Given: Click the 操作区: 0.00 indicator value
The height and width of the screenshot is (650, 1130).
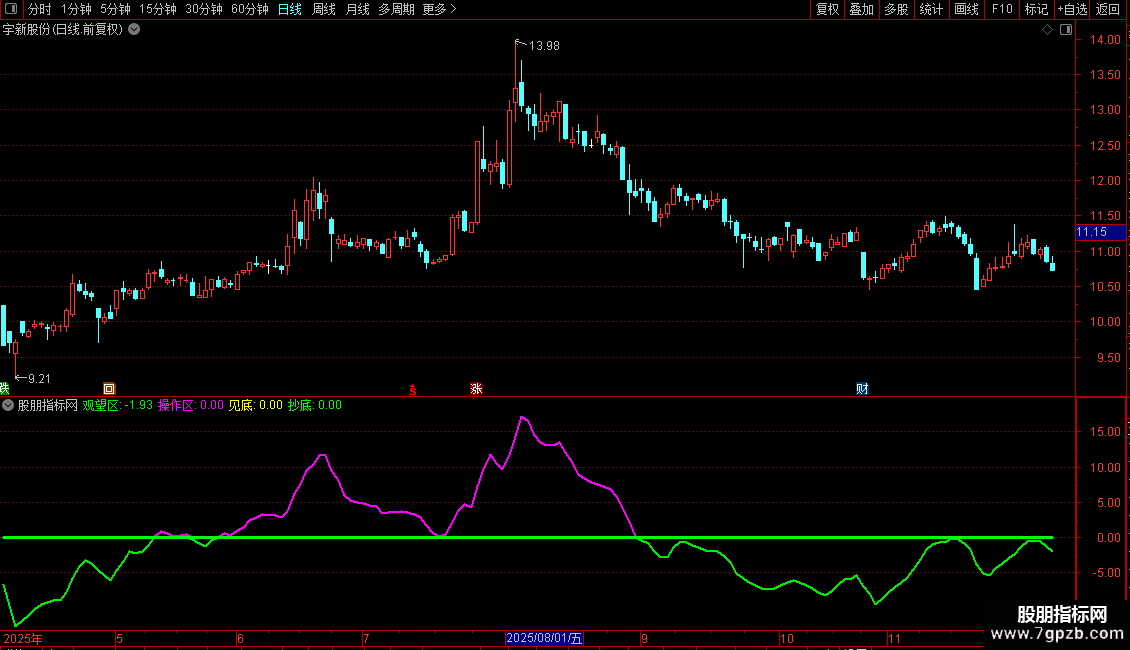Looking at the screenshot, I should click(x=191, y=405).
